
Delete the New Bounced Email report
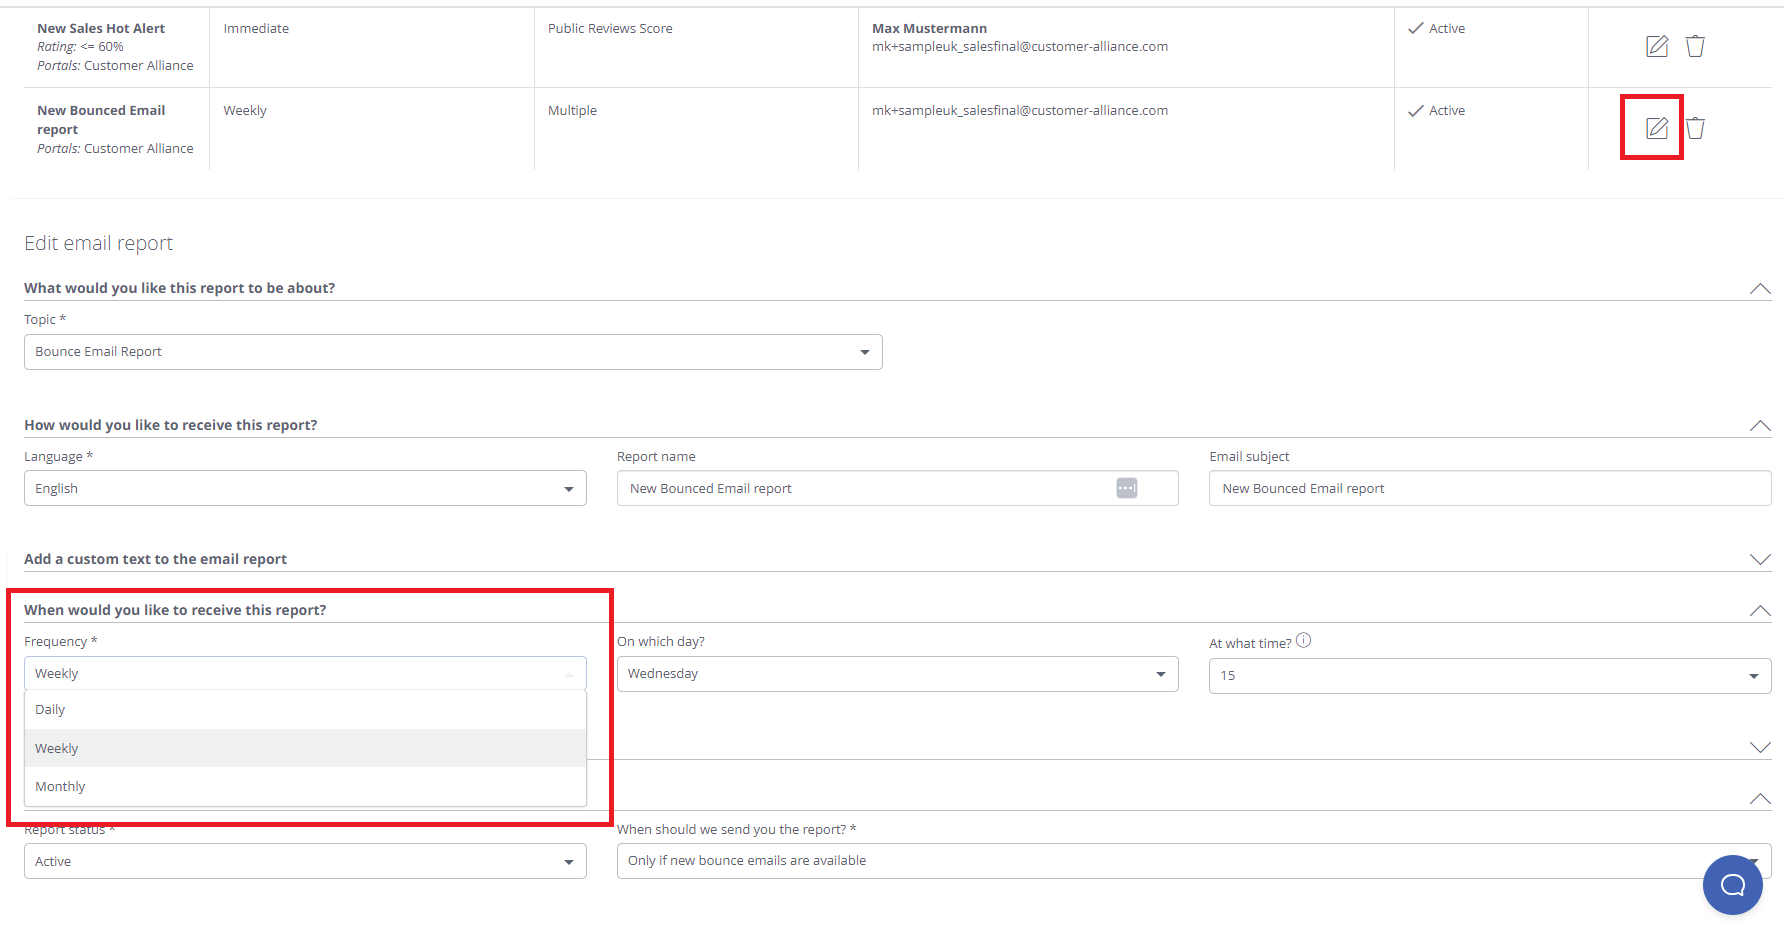point(1695,128)
